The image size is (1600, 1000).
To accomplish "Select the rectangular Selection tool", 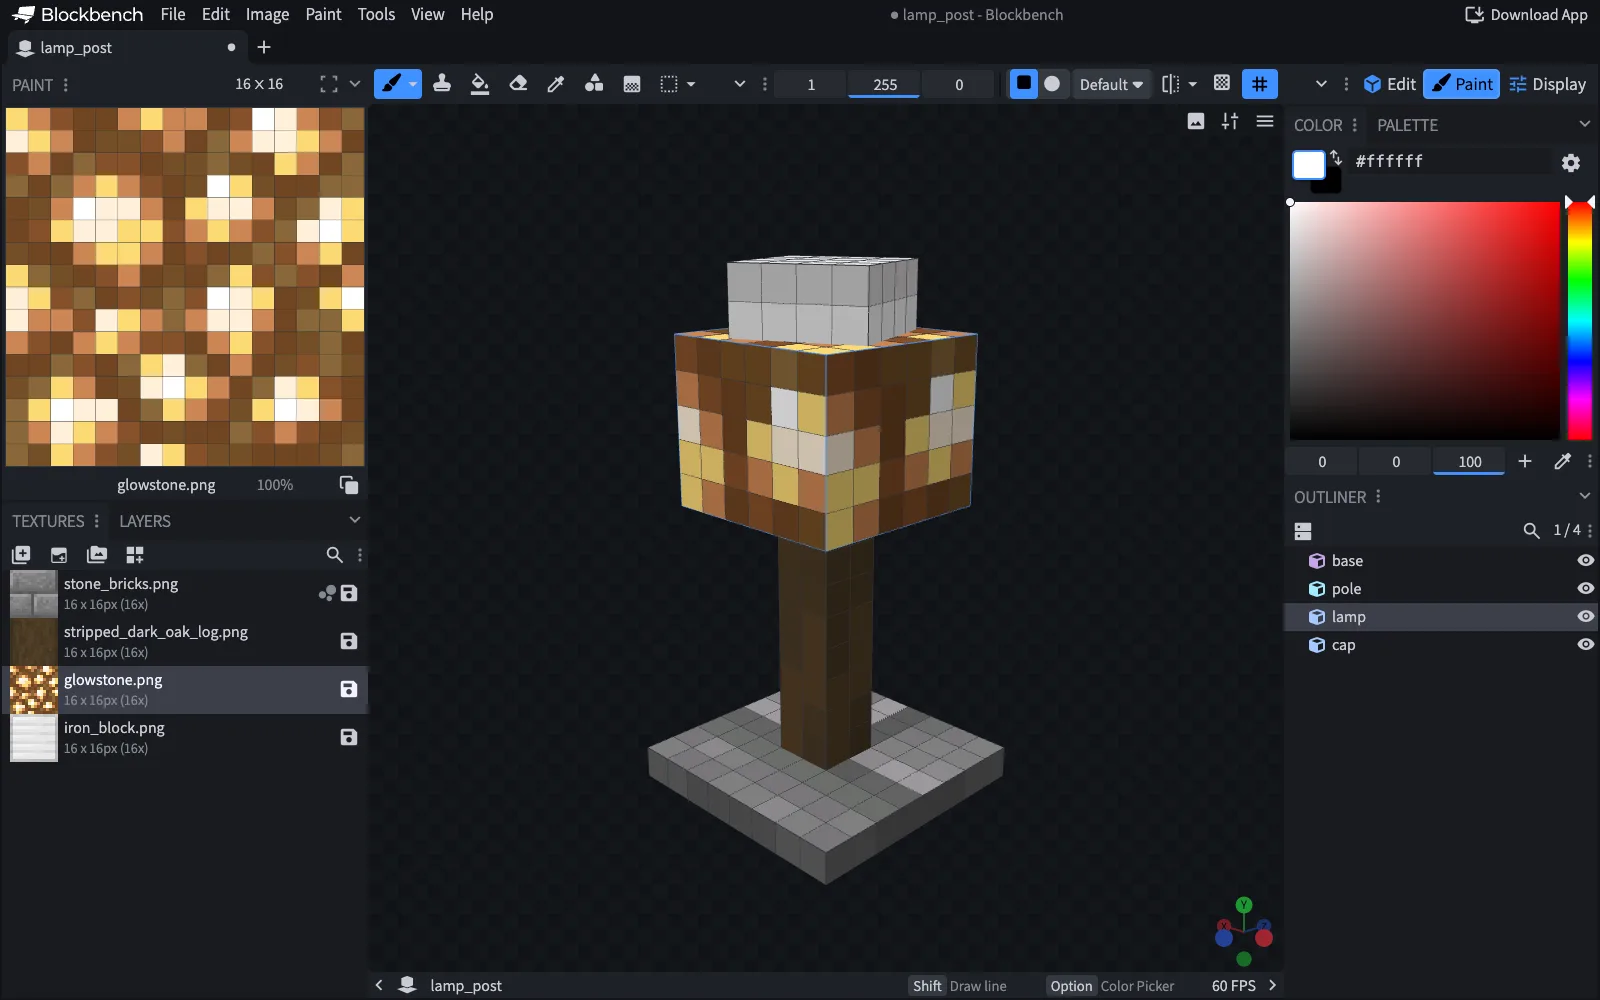I will [x=669, y=84].
